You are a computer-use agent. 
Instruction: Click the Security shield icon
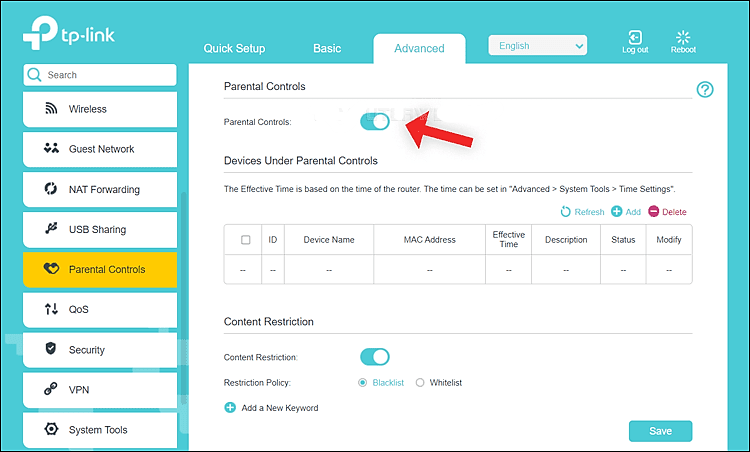click(51, 349)
